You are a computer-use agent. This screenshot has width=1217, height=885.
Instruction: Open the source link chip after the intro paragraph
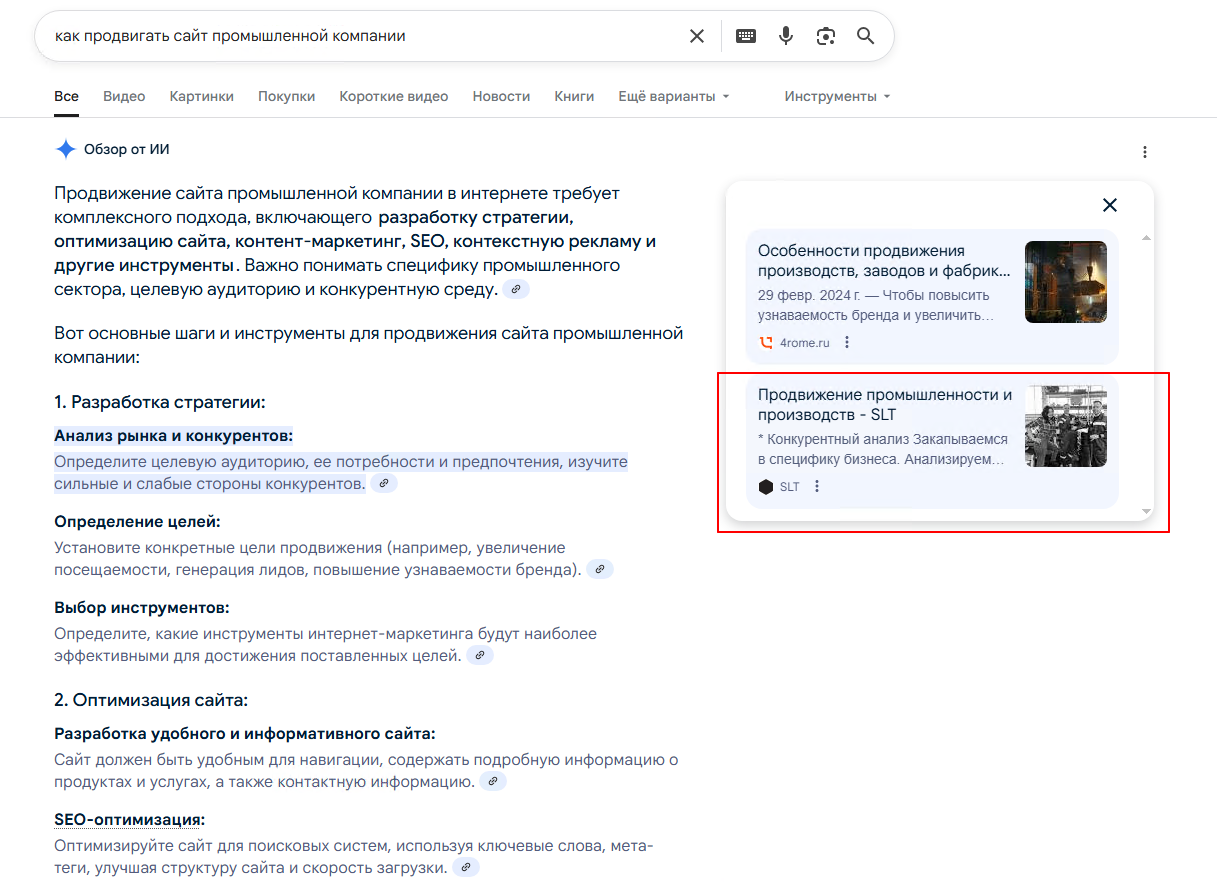click(516, 290)
